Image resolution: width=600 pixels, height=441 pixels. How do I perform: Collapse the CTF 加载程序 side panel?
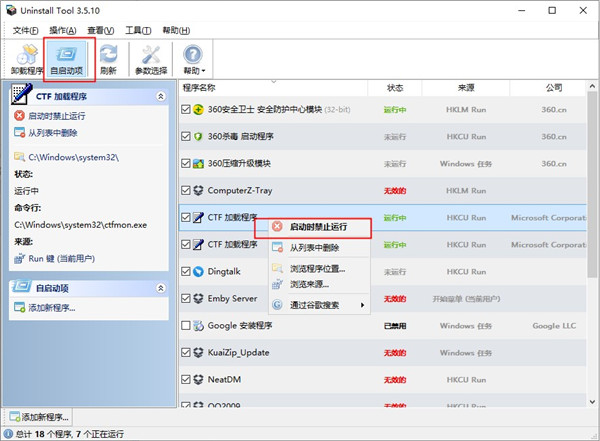click(160, 96)
